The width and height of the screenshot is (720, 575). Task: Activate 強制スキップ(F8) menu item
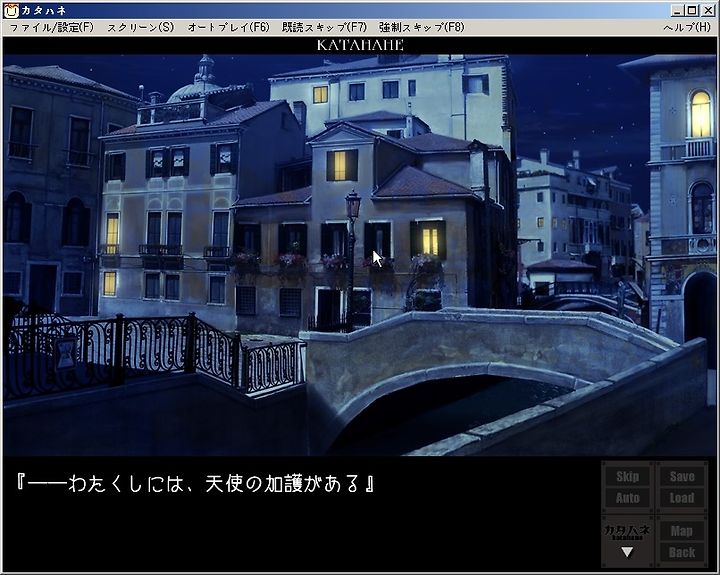422,28
